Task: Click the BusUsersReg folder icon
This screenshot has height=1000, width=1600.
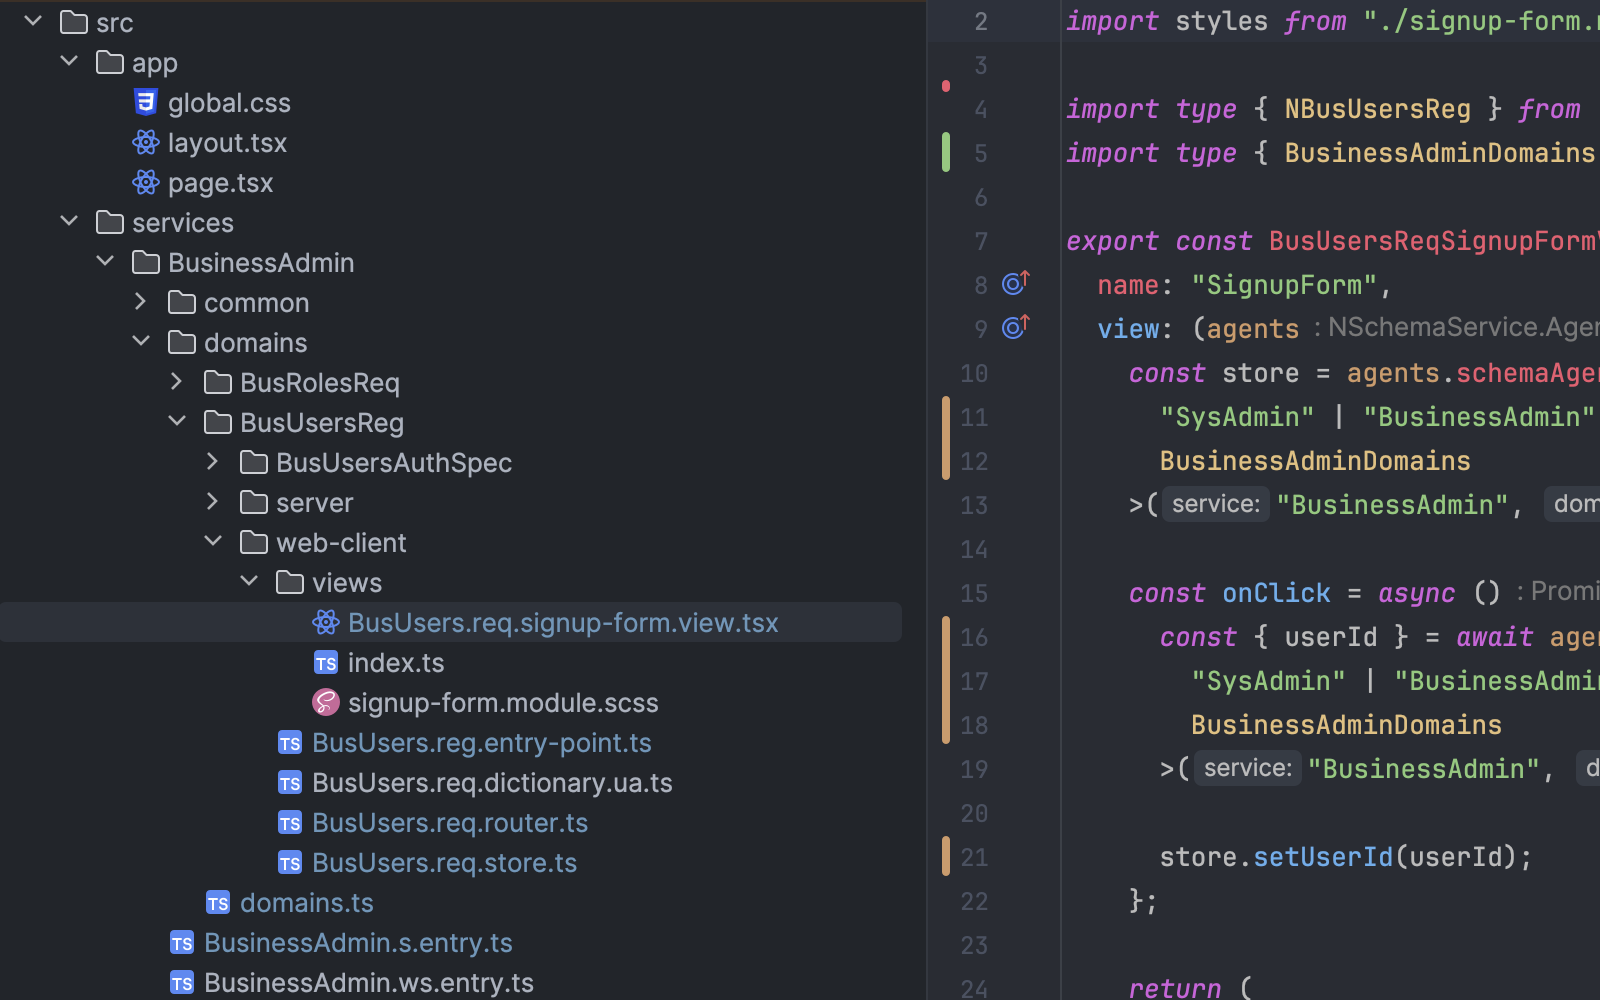Action: 218,422
